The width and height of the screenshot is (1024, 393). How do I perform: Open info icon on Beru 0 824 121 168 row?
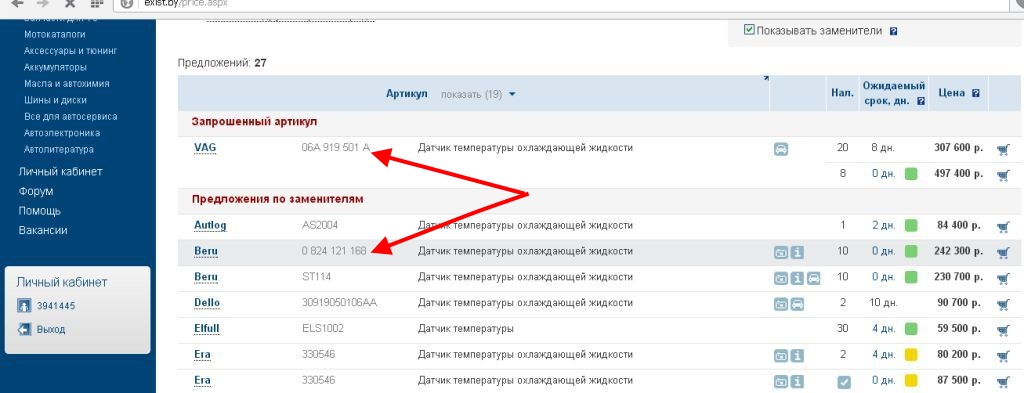click(797, 252)
